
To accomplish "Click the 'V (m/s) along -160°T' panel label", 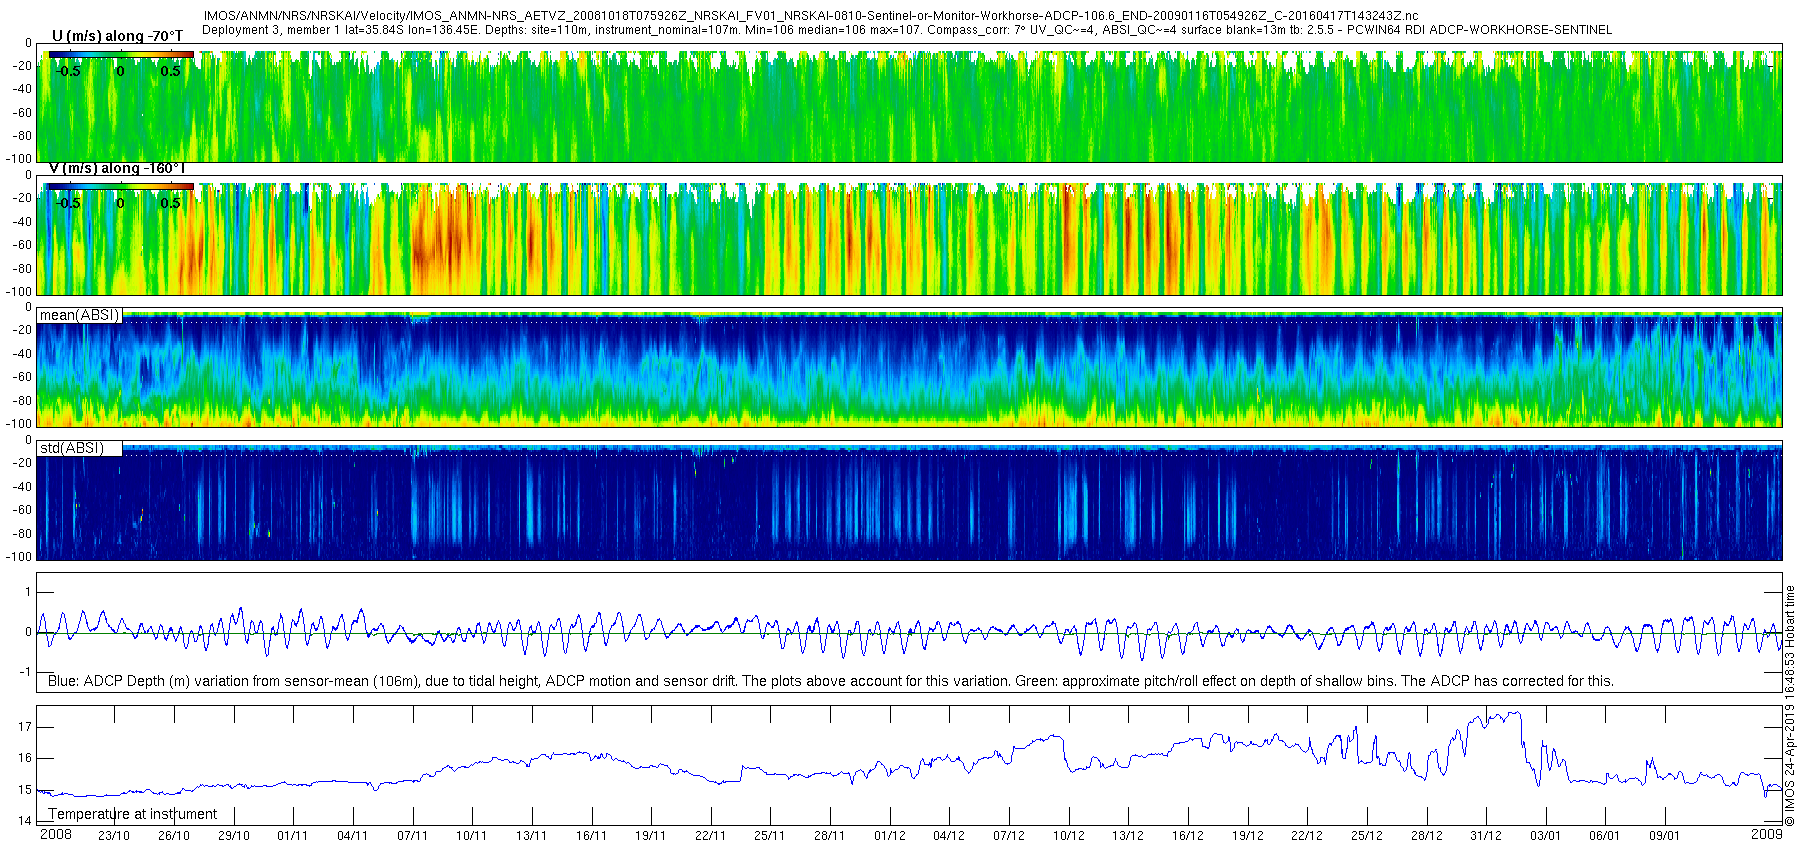I will [x=116, y=168].
